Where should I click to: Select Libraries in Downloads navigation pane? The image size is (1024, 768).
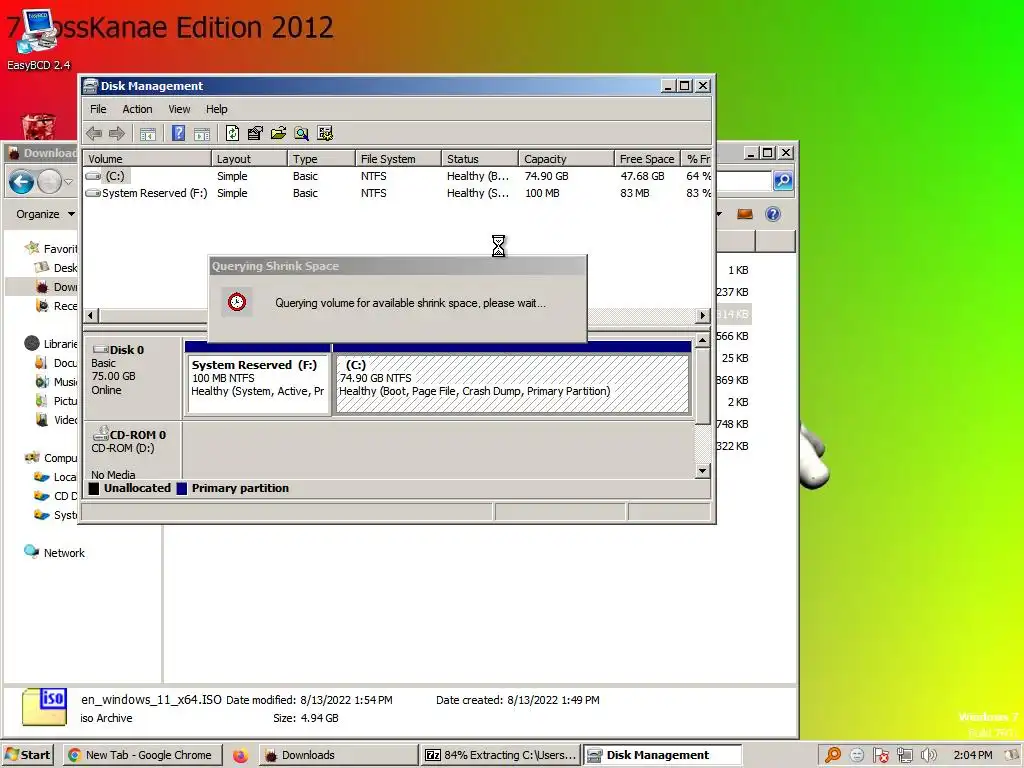[x=52, y=344]
